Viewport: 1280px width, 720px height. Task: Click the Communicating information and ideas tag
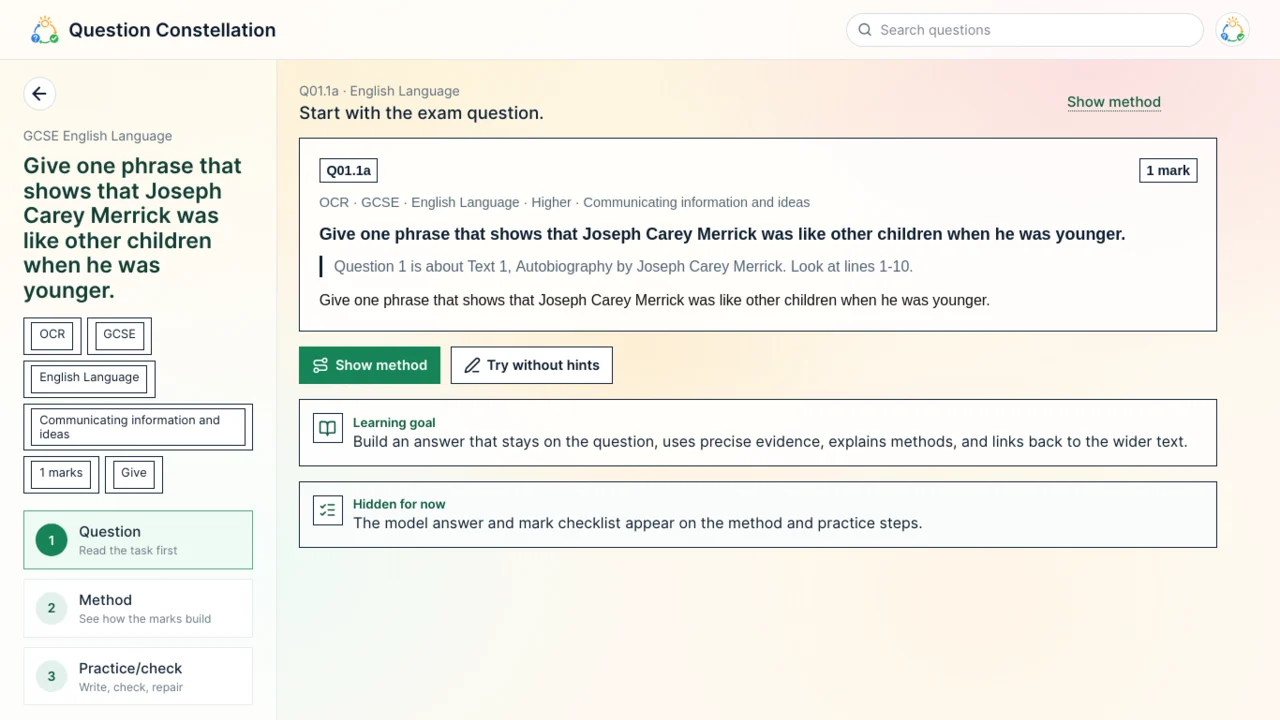click(138, 427)
